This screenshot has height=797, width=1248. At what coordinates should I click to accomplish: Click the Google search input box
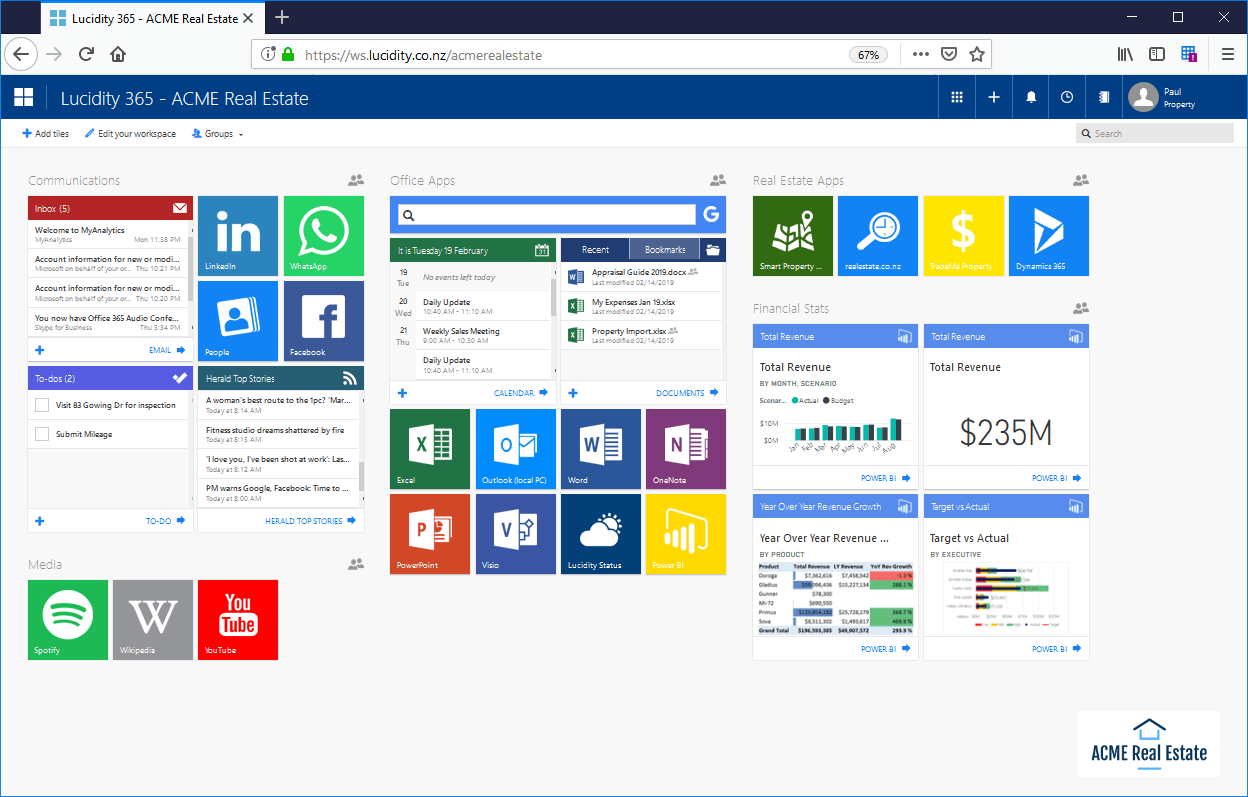point(546,214)
